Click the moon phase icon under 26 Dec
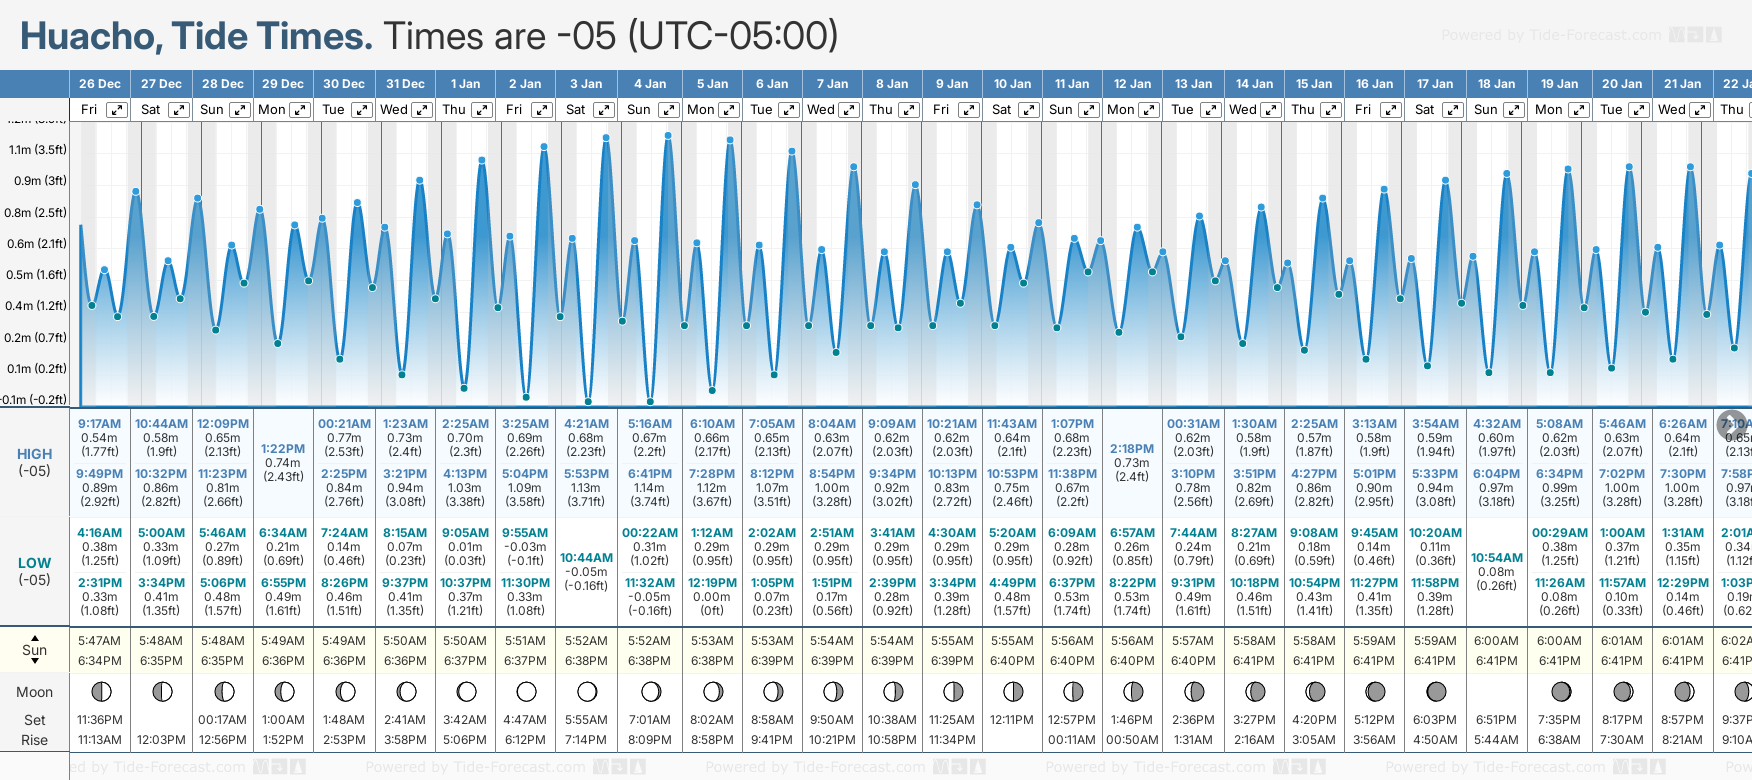This screenshot has width=1752, height=780. point(100,692)
